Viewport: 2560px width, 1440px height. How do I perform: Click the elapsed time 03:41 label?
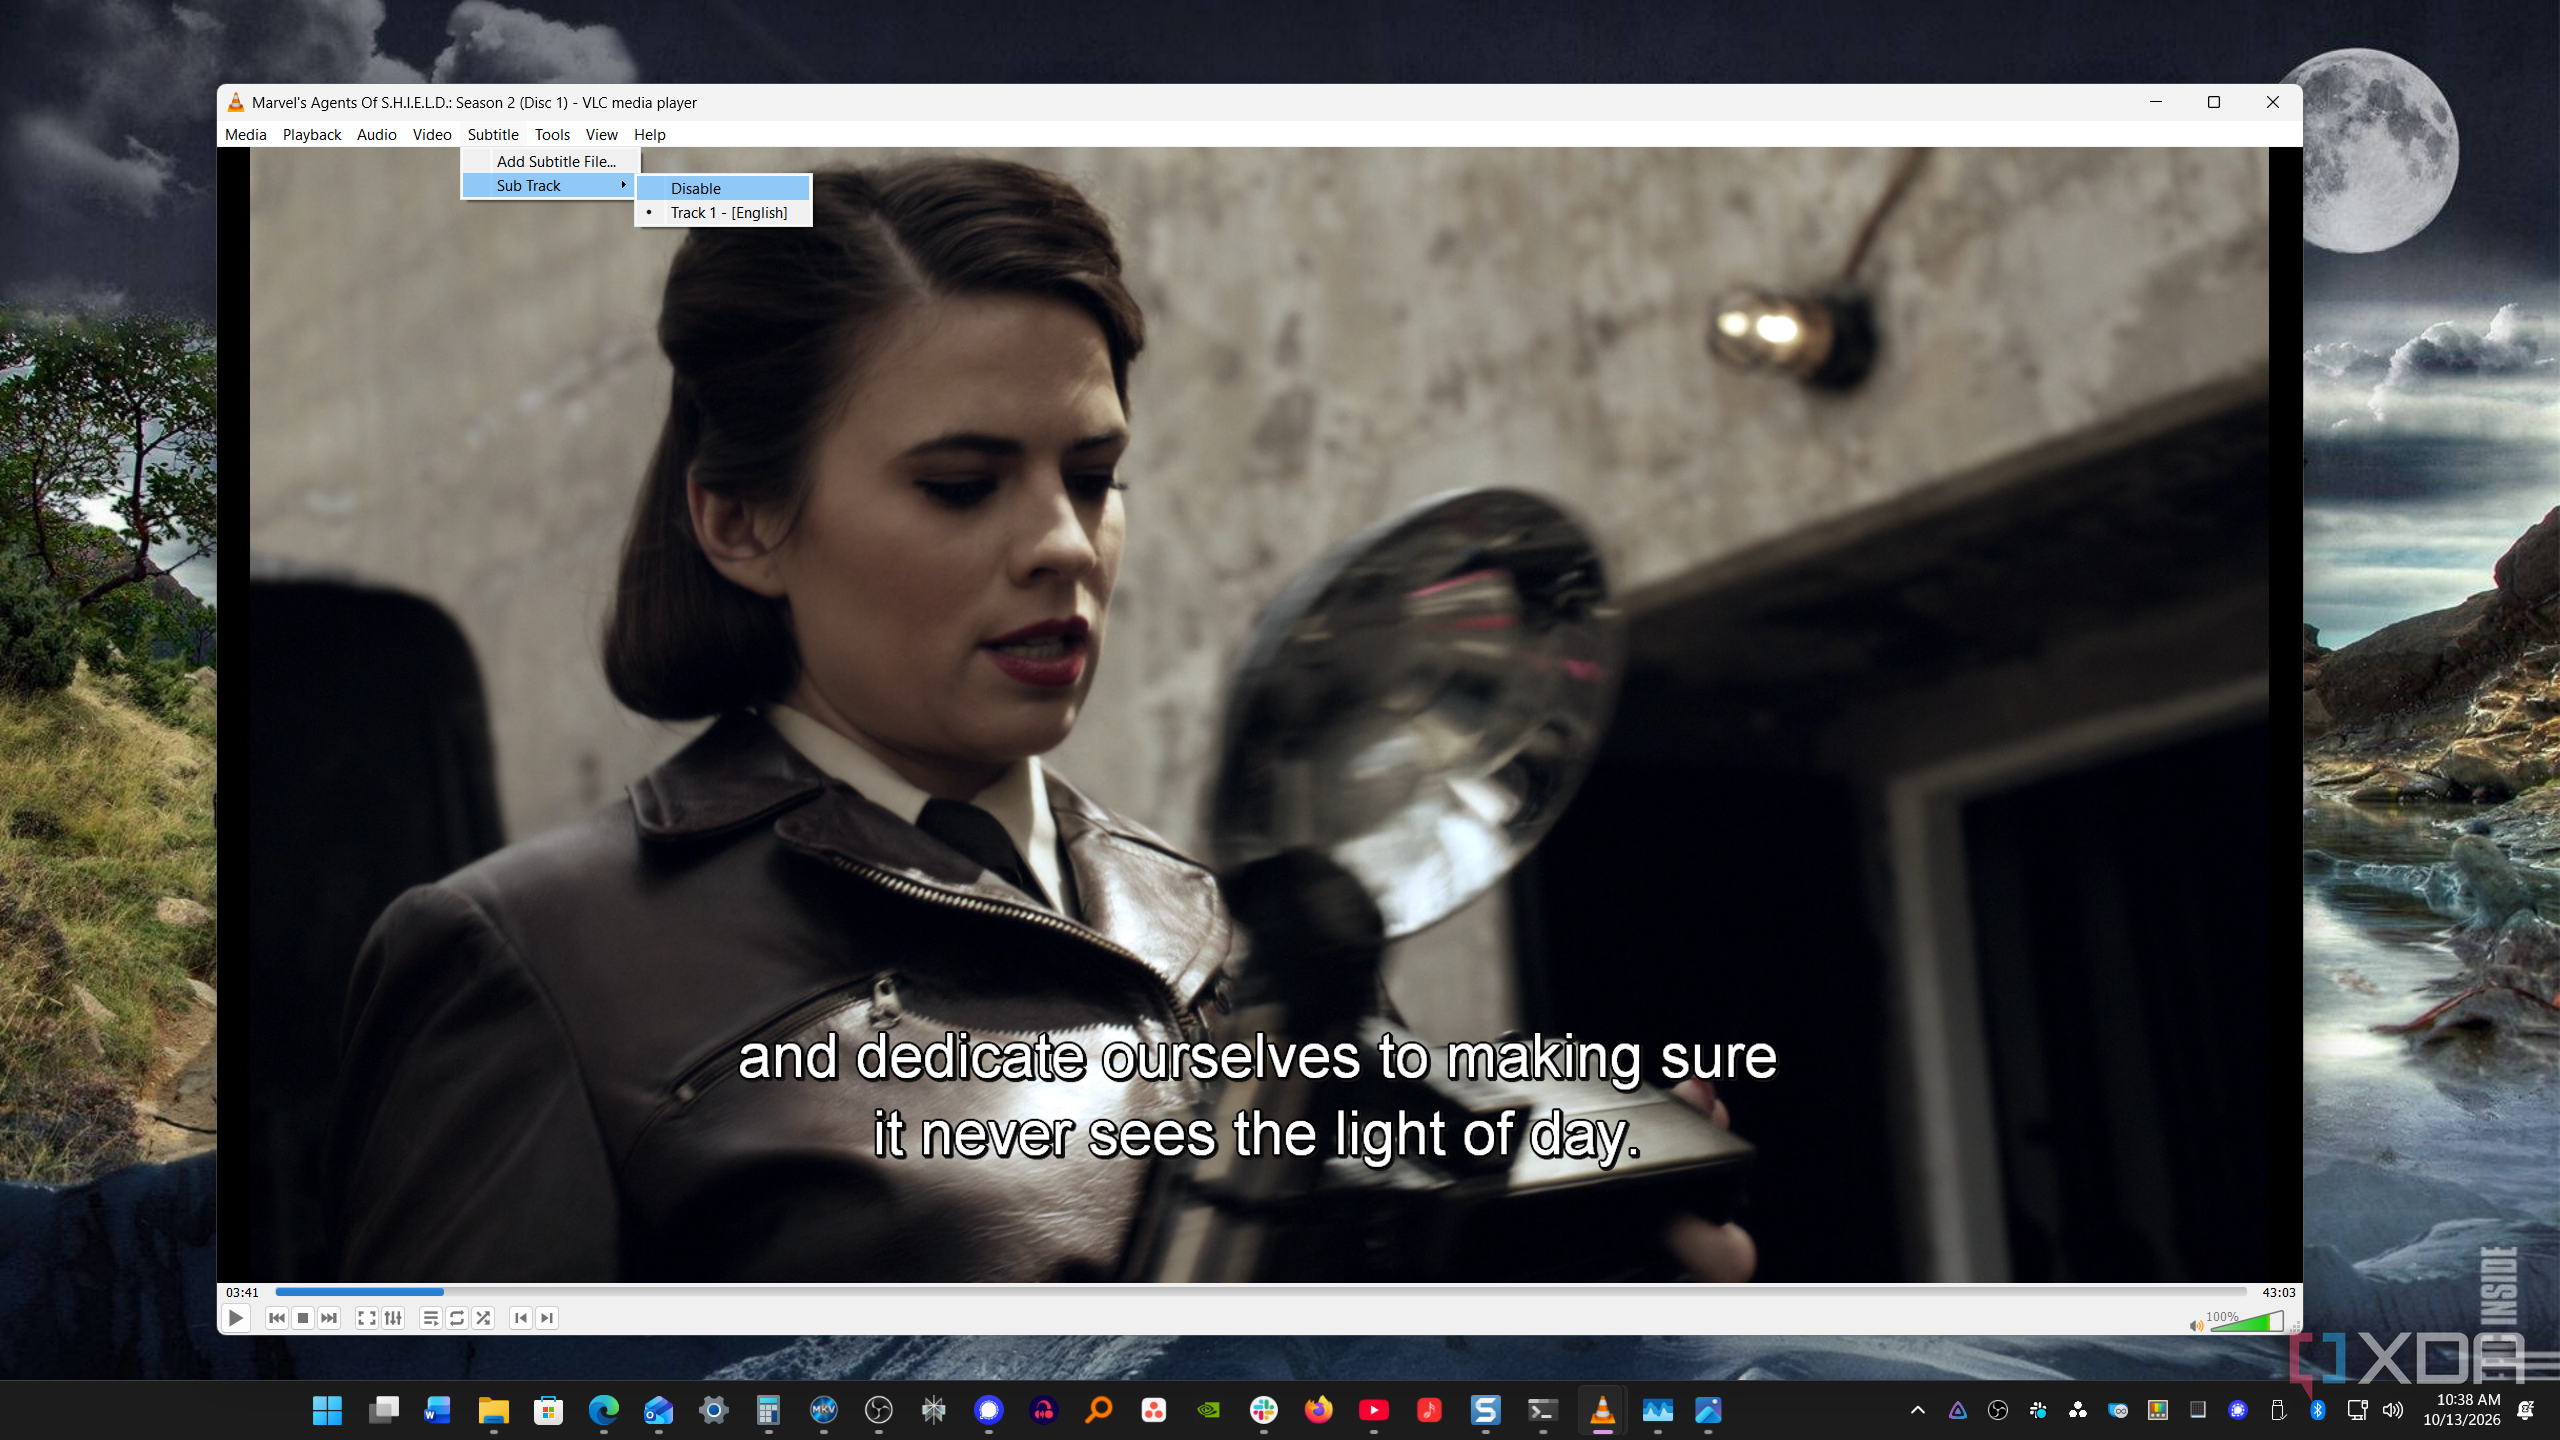coord(242,1292)
